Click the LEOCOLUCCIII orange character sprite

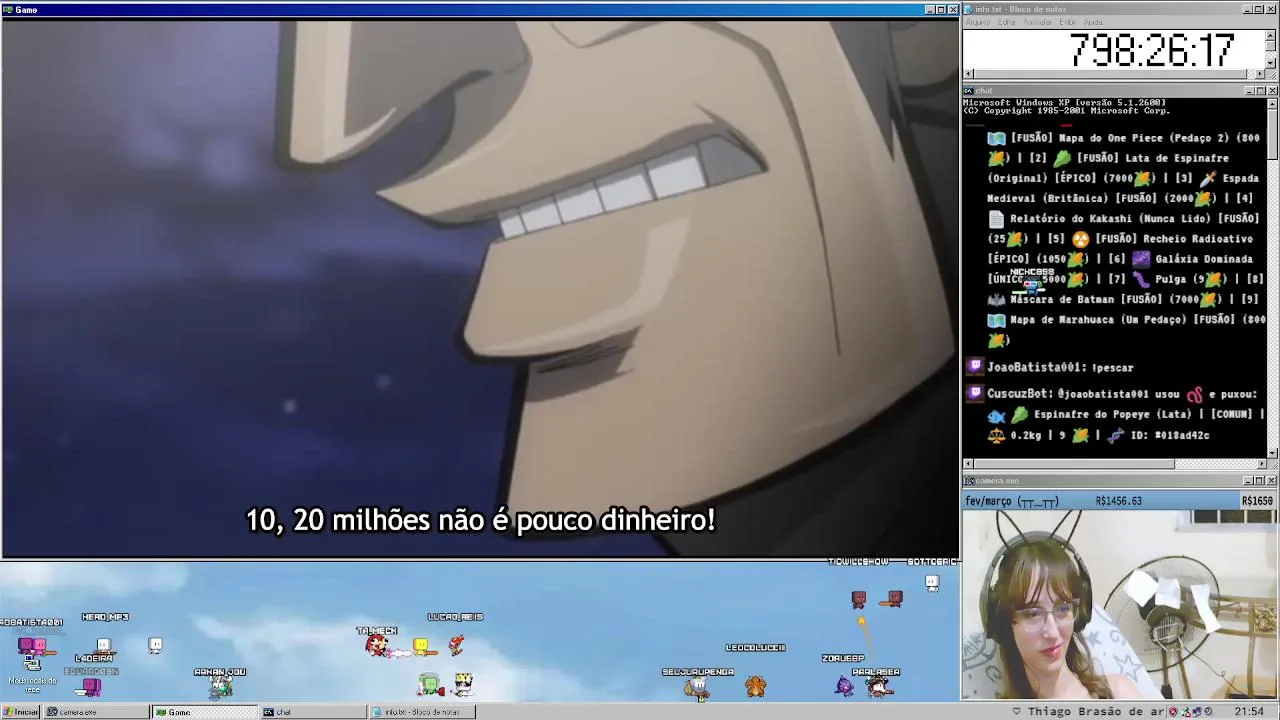click(x=755, y=686)
